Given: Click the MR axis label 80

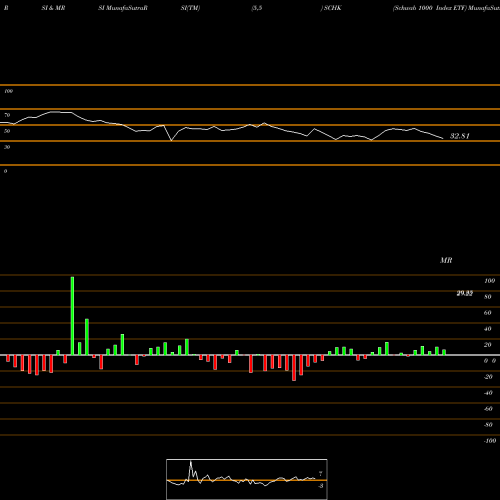Looking at the screenshot, I should (x=488, y=297).
